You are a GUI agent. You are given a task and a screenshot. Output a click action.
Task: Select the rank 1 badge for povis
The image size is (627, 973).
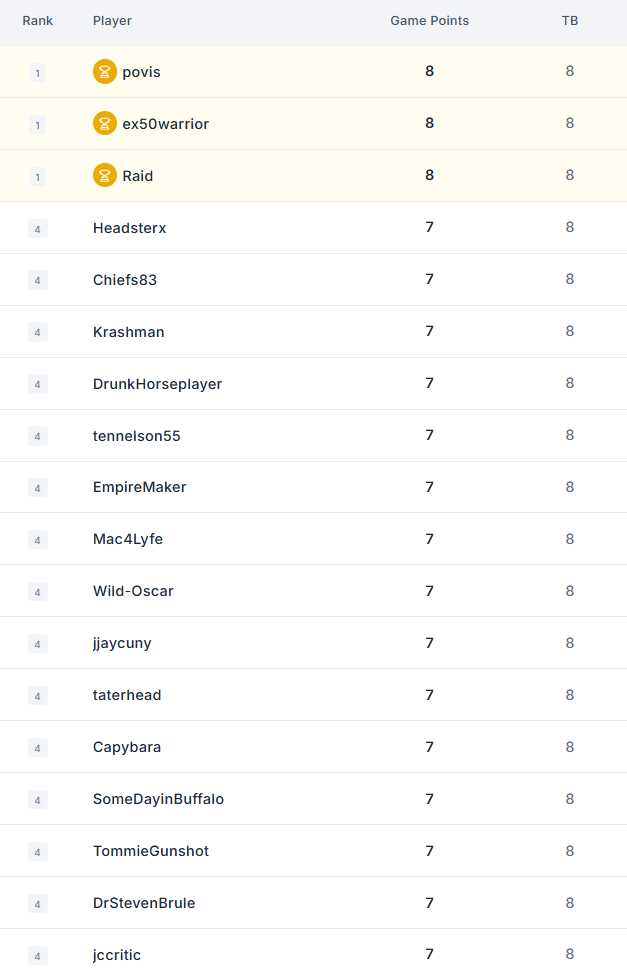[37, 73]
